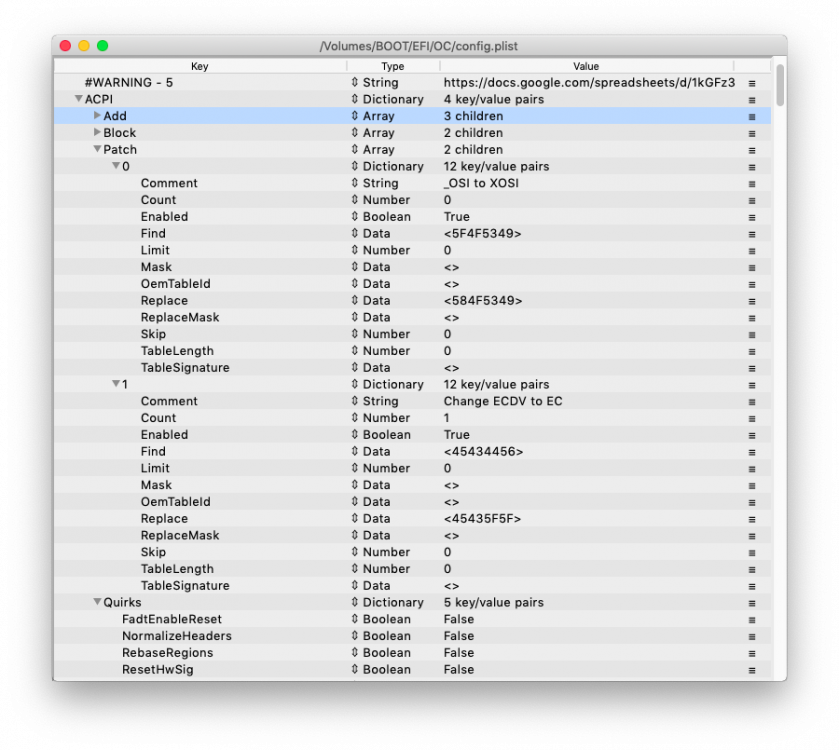Select the RebaseRegions key
The width and height of the screenshot is (839, 750).
click(x=167, y=653)
